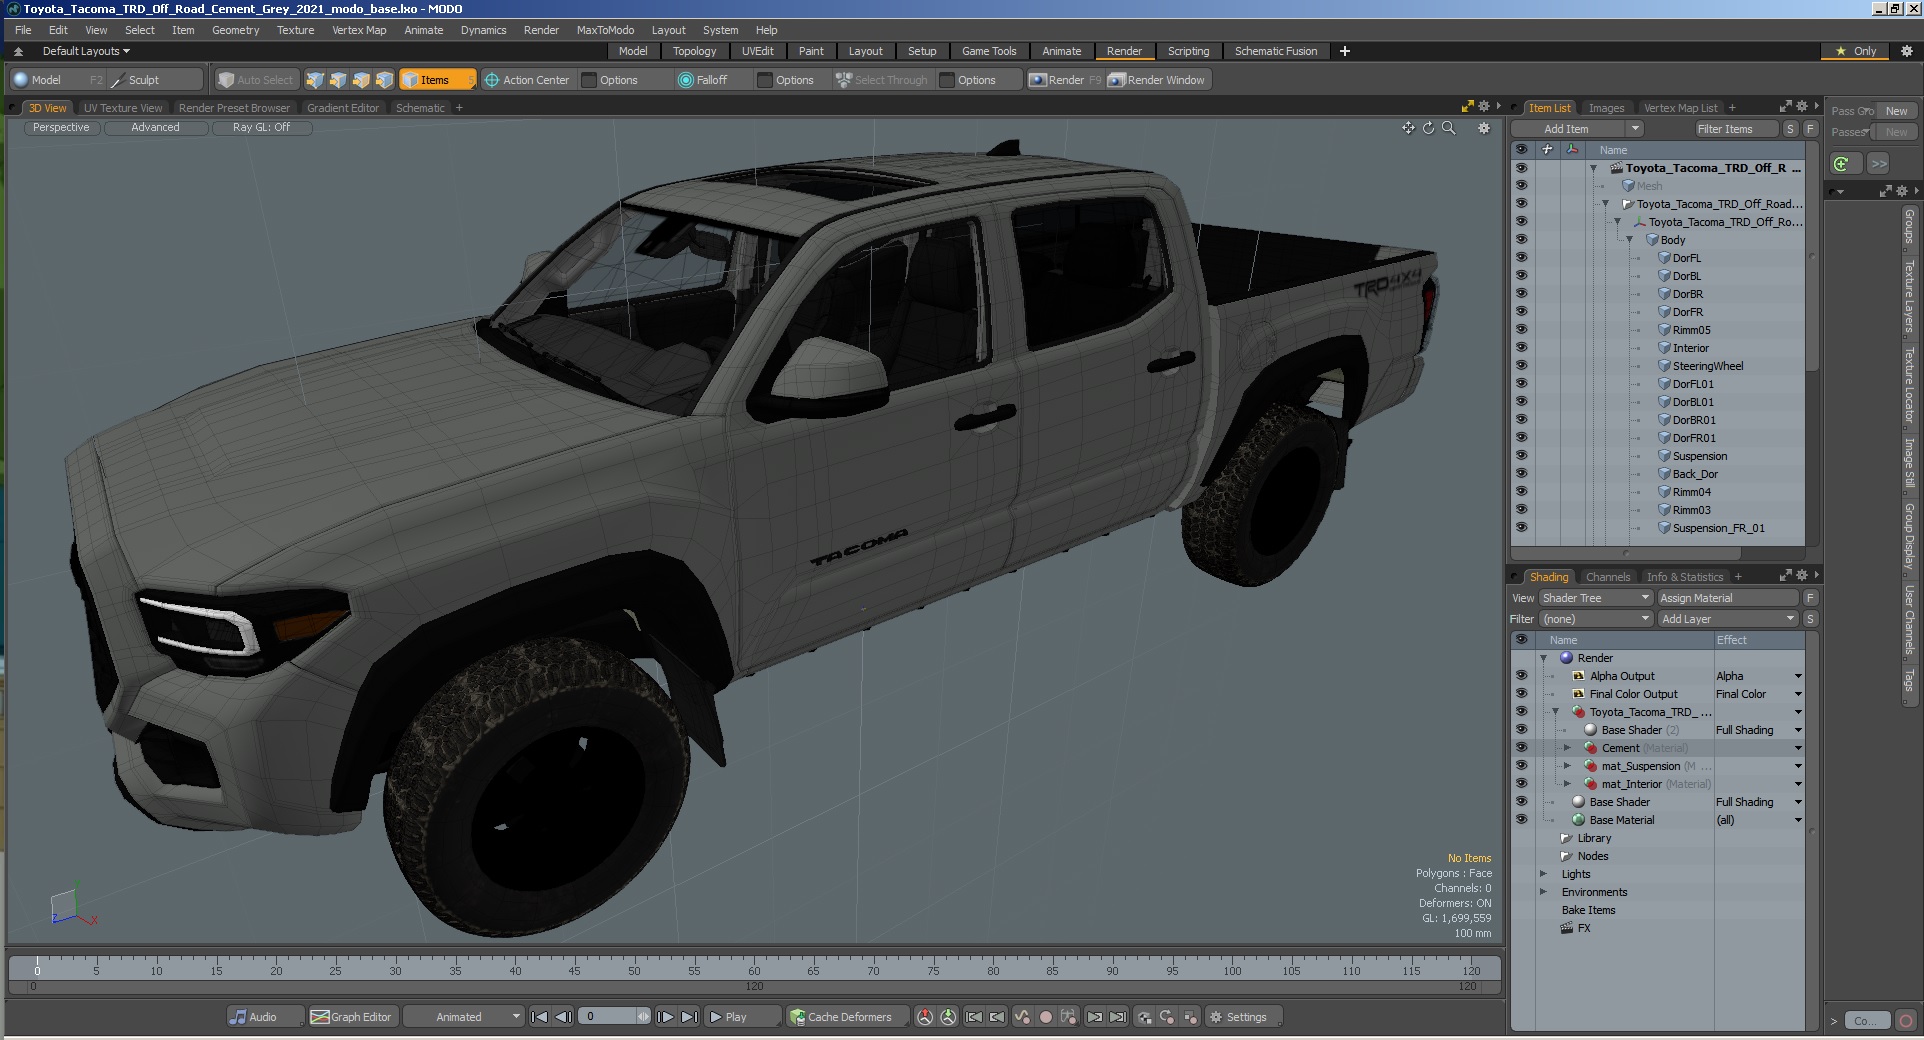This screenshot has height=1040, width=1924.
Task: Open the Animated keying dropdown
Action: tap(464, 1017)
